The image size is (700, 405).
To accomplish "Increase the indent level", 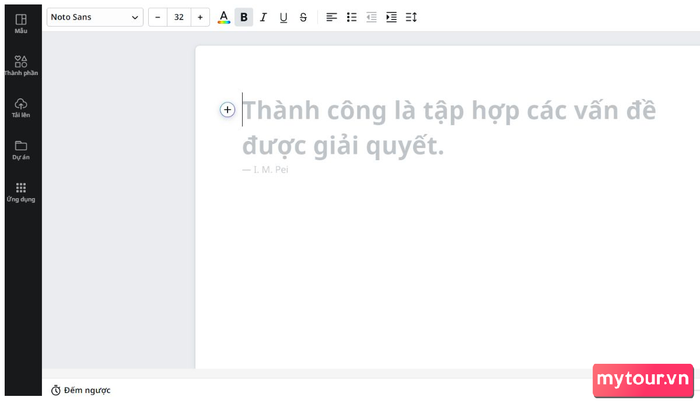I will [x=391, y=17].
